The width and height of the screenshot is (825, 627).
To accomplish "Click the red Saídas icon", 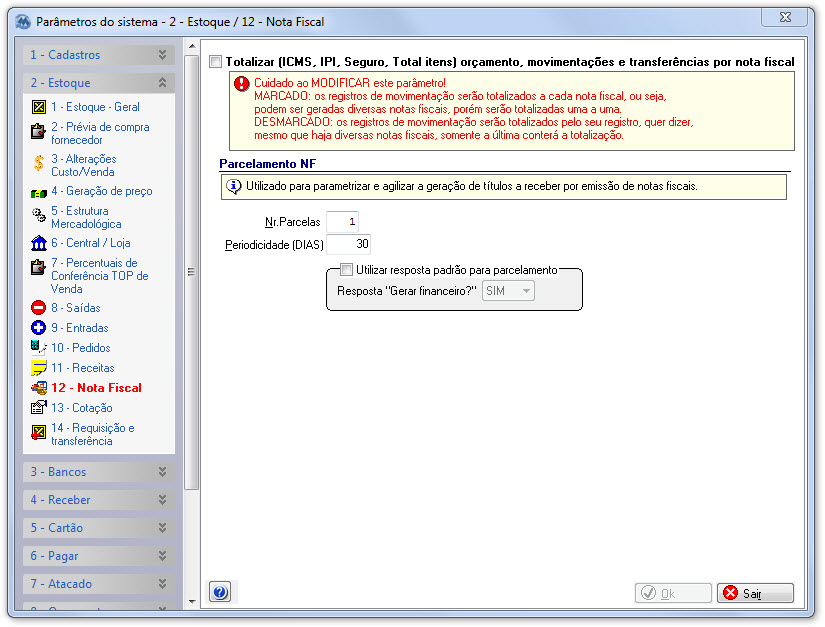I will pos(38,308).
